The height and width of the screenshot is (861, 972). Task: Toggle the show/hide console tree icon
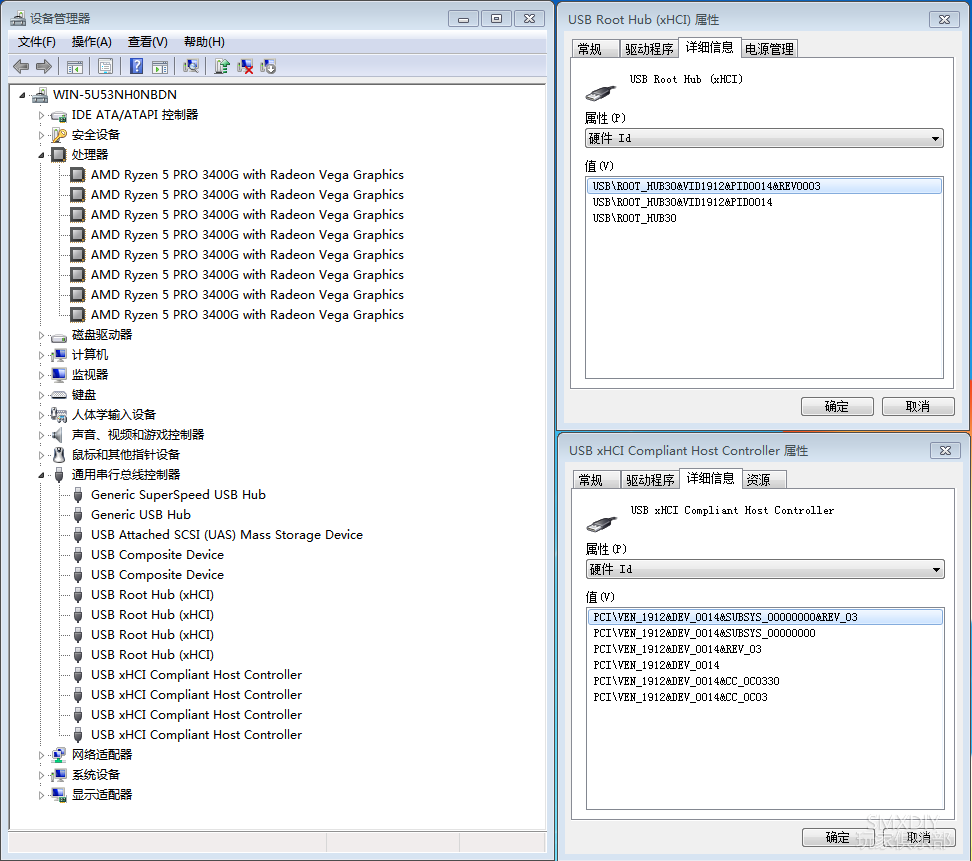(75, 66)
